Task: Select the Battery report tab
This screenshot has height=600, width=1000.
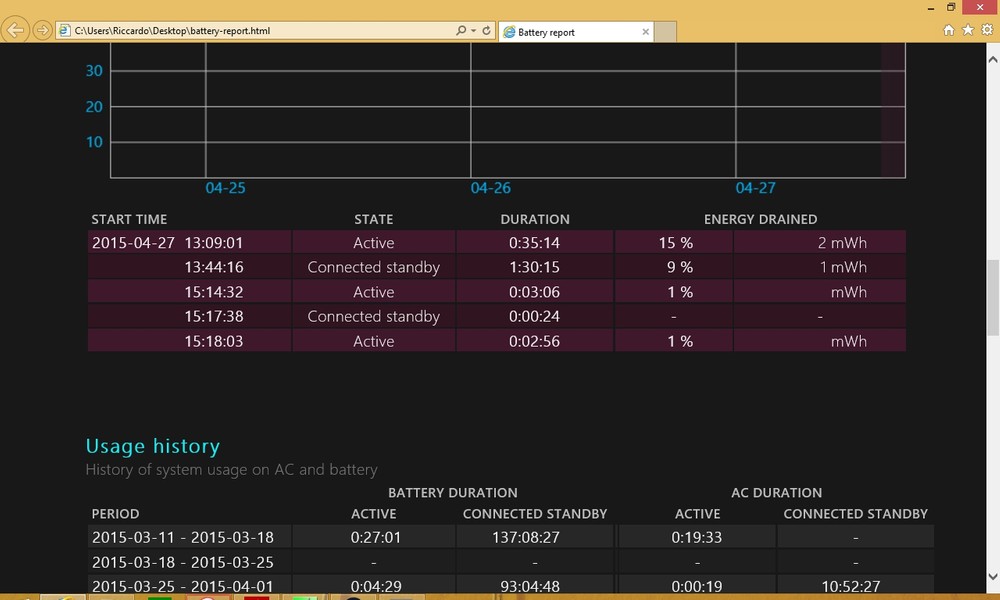Action: click(577, 32)
